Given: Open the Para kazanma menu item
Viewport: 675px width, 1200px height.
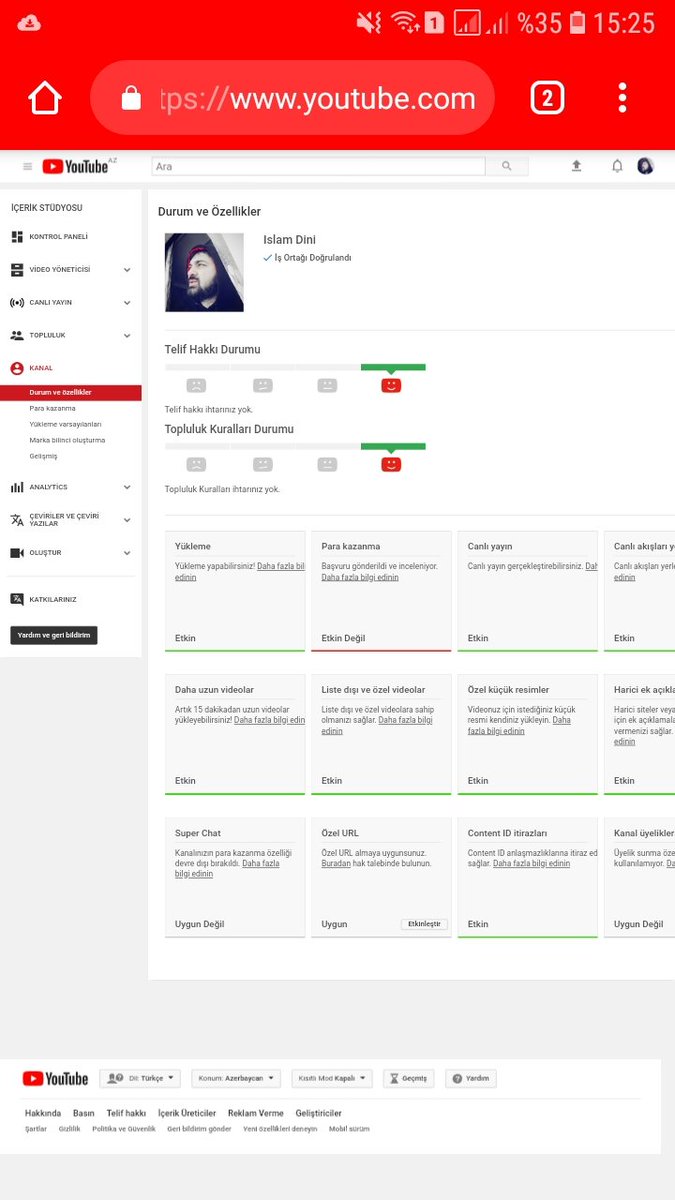Looking at the screenshot, I should [x=52, y=408].
